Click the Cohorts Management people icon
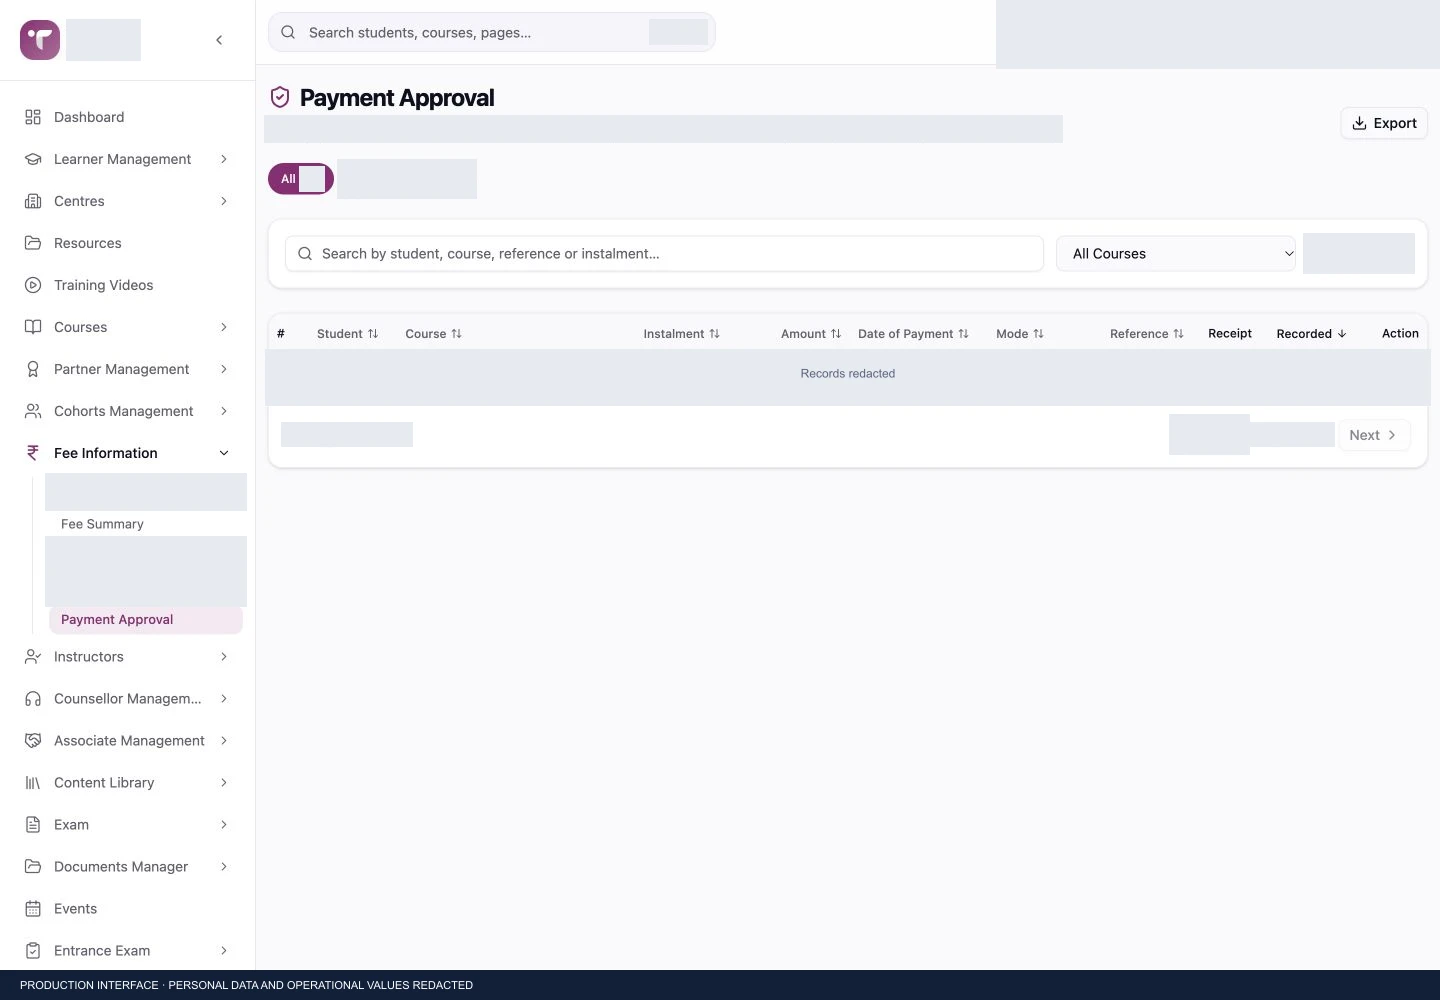 [x=33, y=411]
